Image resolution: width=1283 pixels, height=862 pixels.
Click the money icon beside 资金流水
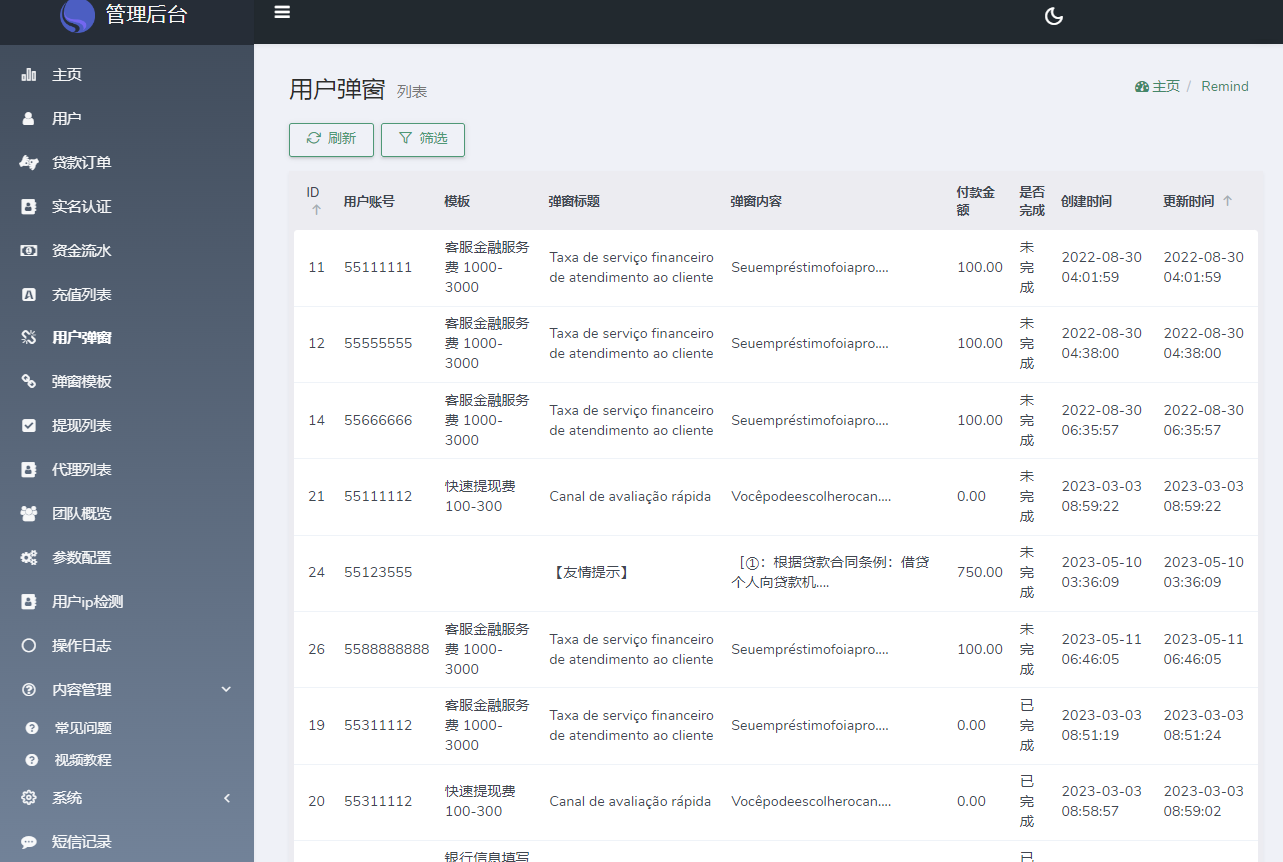(x=29, y=250)
